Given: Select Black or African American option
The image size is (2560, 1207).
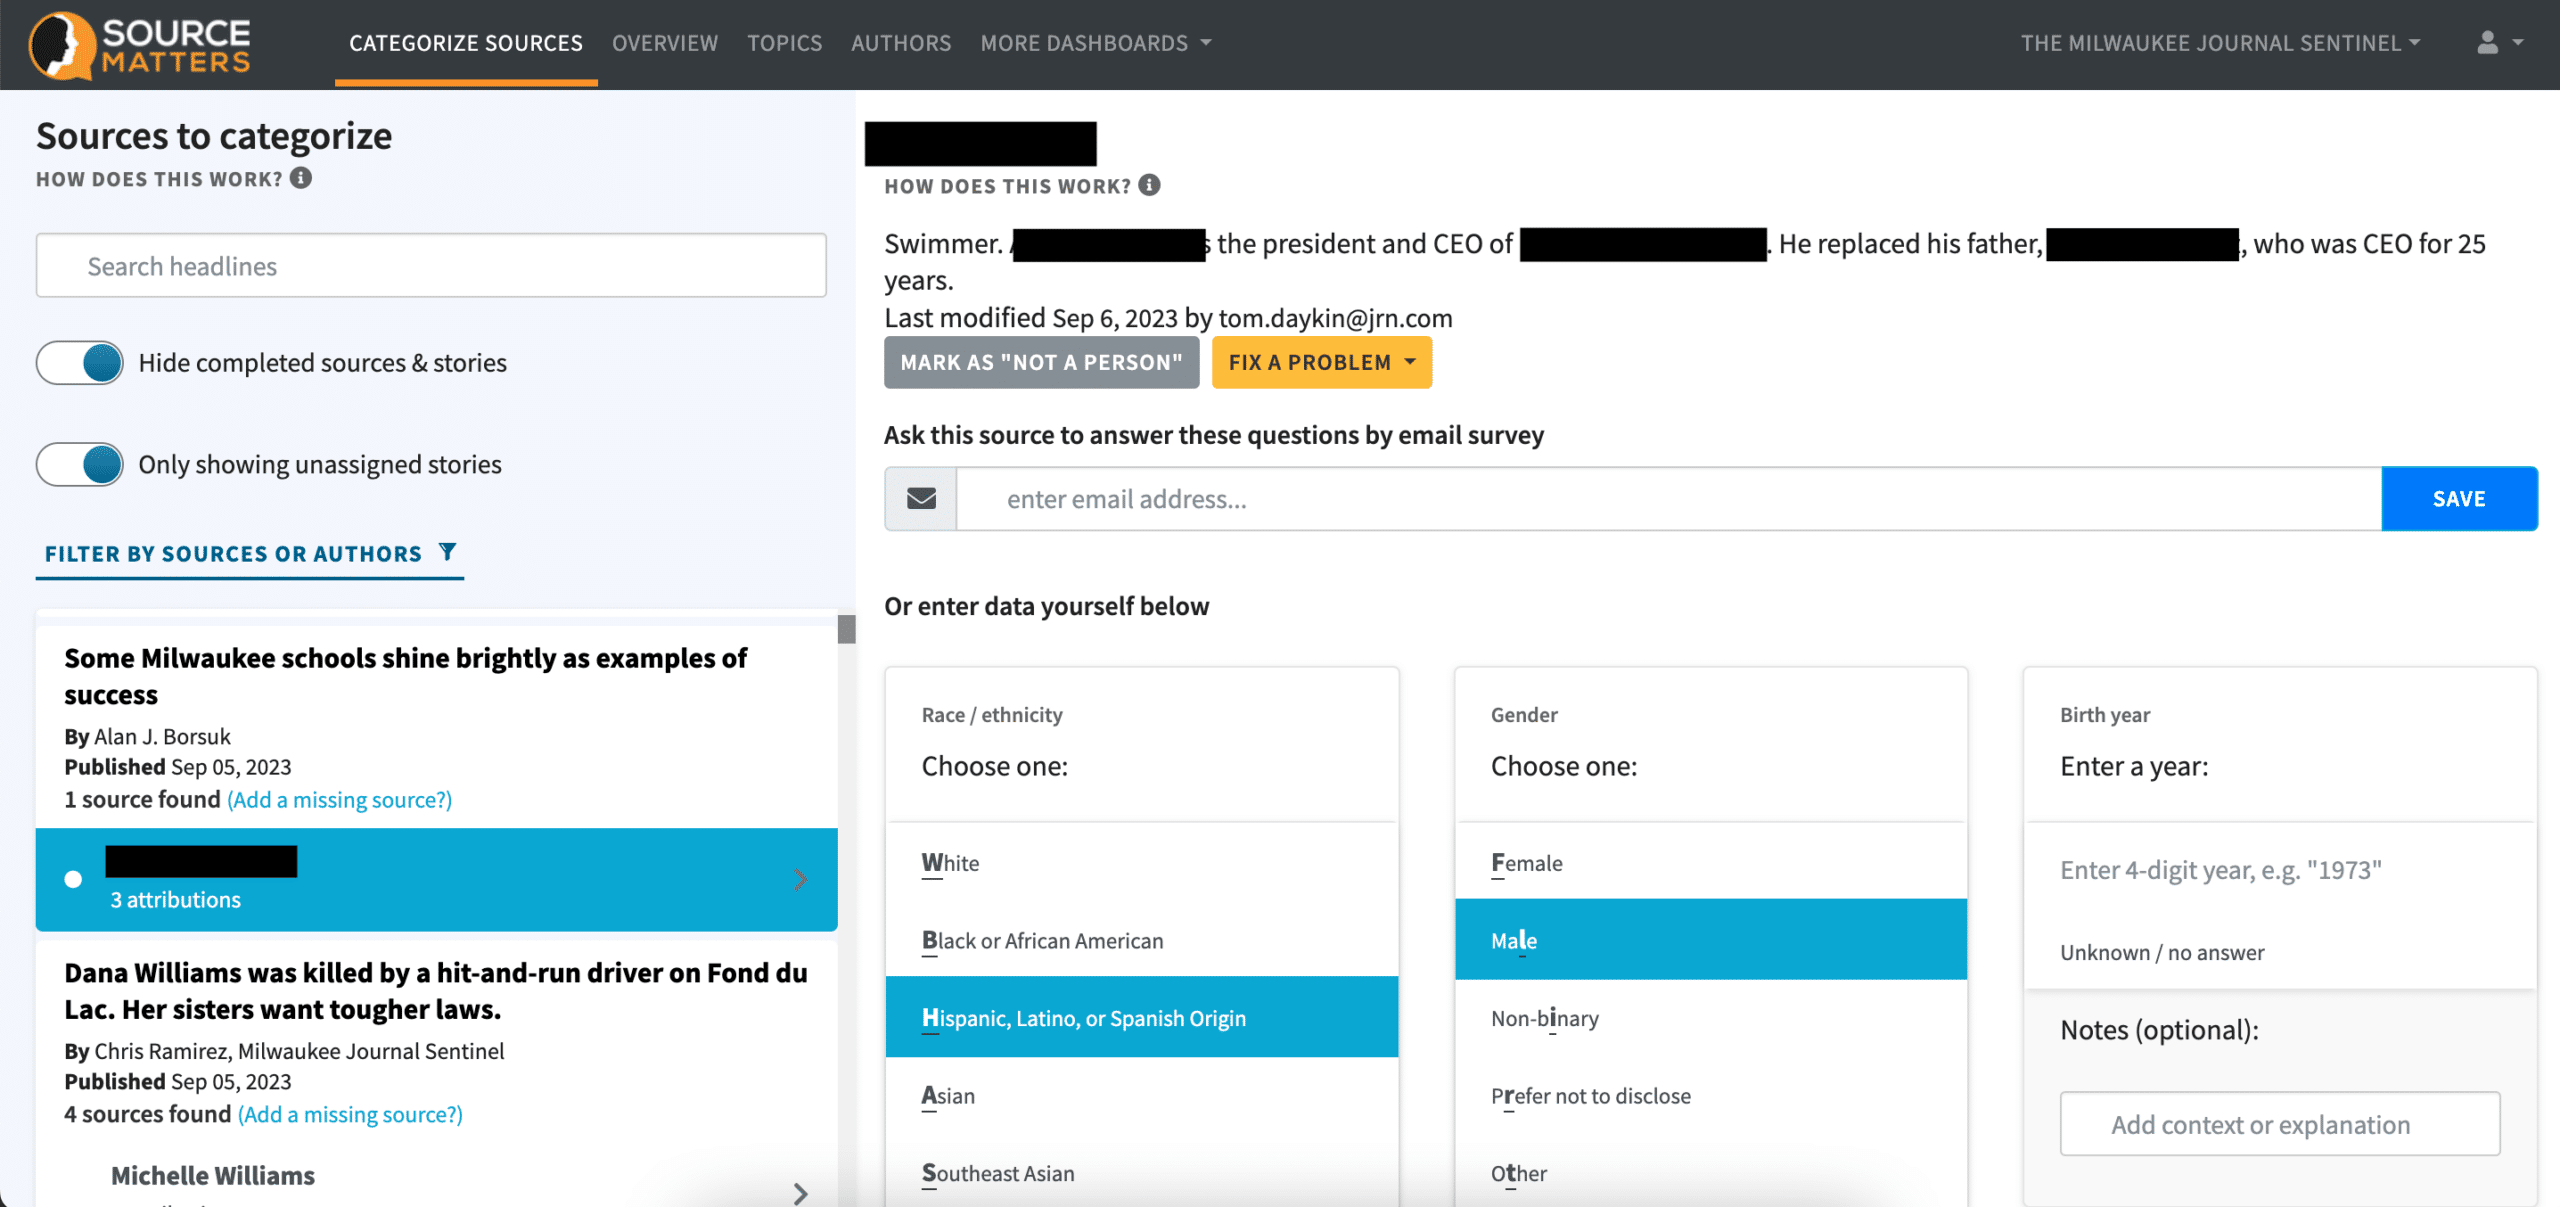Looking at the screenshot, I should coord(1142,940).
